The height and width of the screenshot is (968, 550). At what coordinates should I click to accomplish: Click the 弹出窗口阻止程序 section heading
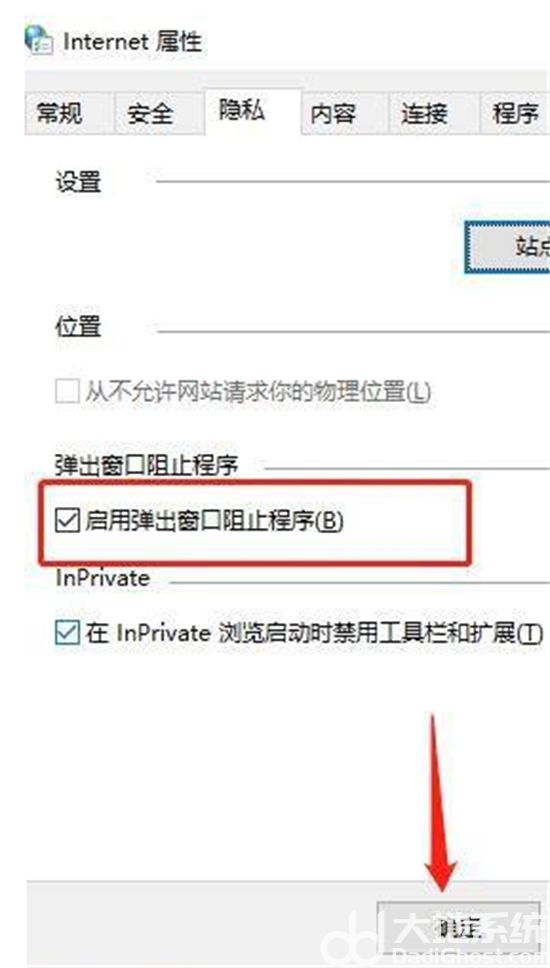tap(147, 466)
